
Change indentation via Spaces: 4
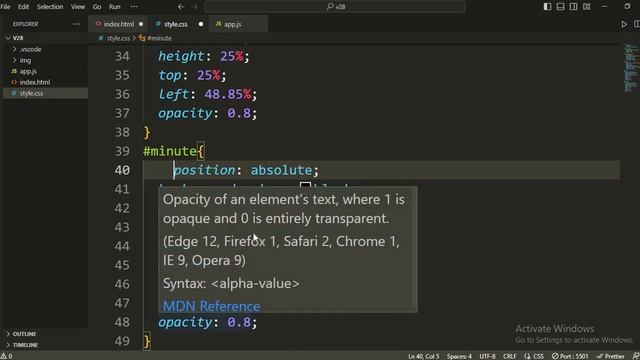click(x=459, y=356)
